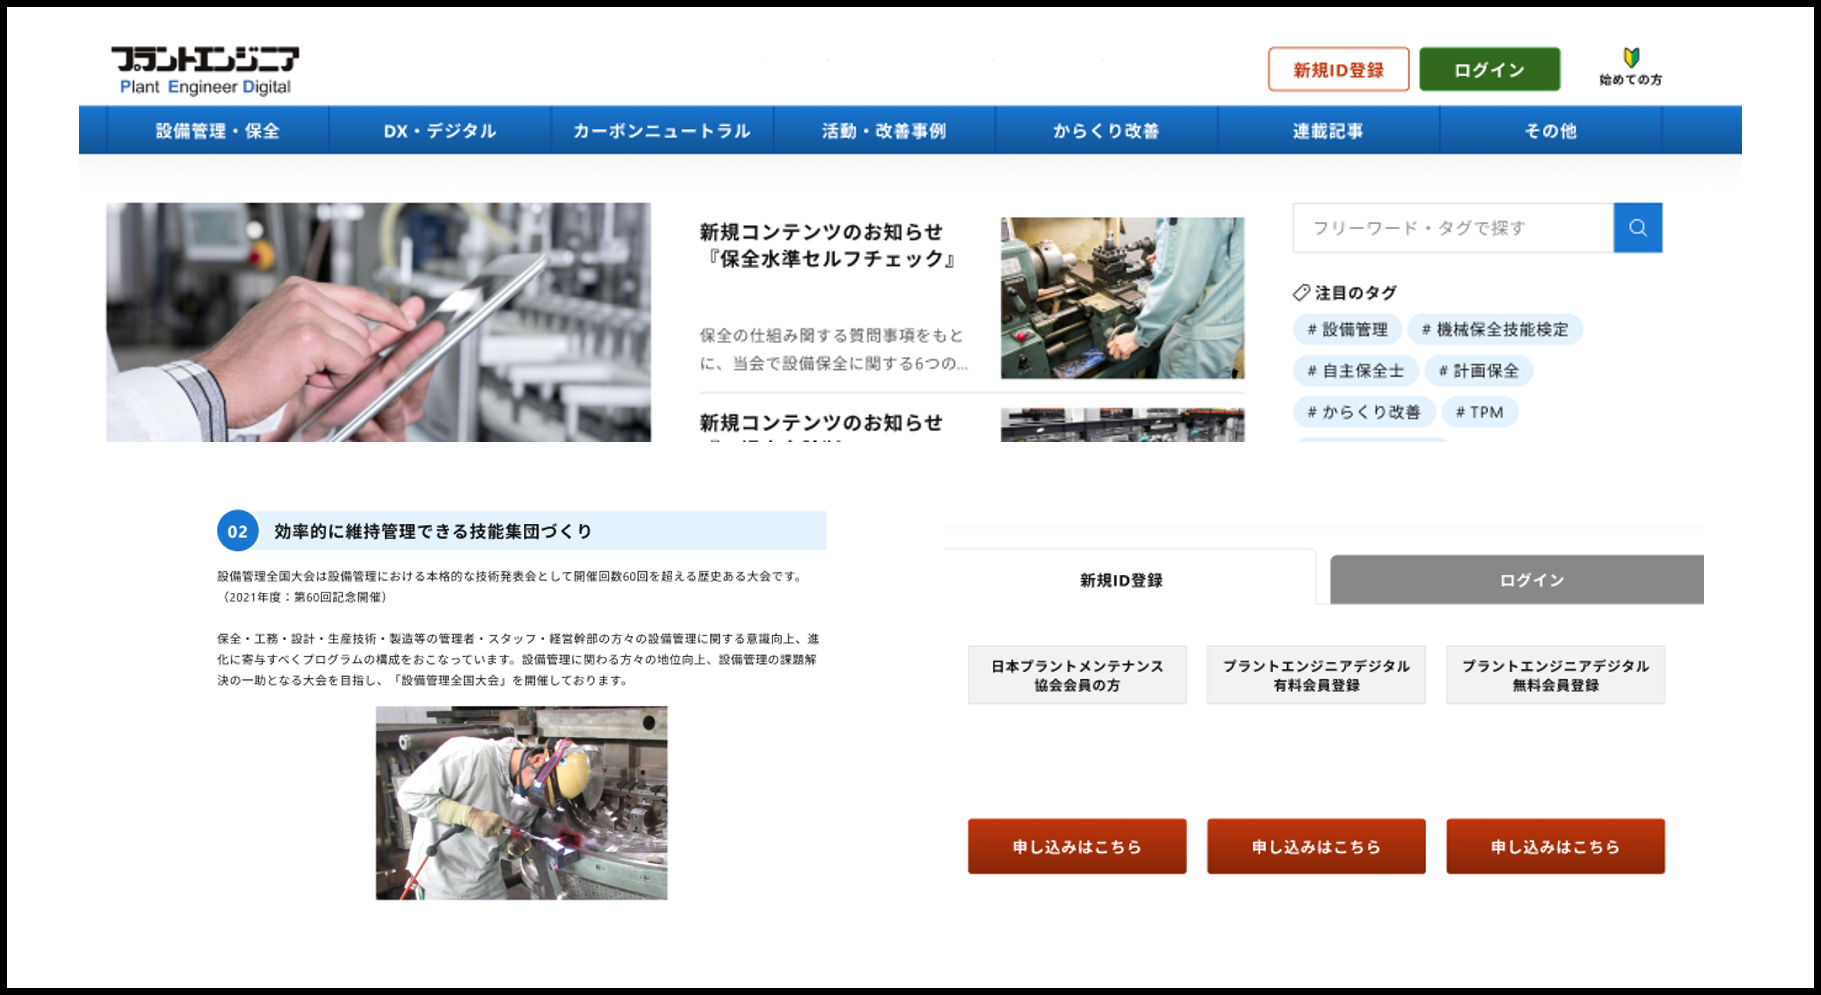Click 申し込みはこちら under 無料会員登録
Viewport: 1821px width, 995px height.
1555,846
